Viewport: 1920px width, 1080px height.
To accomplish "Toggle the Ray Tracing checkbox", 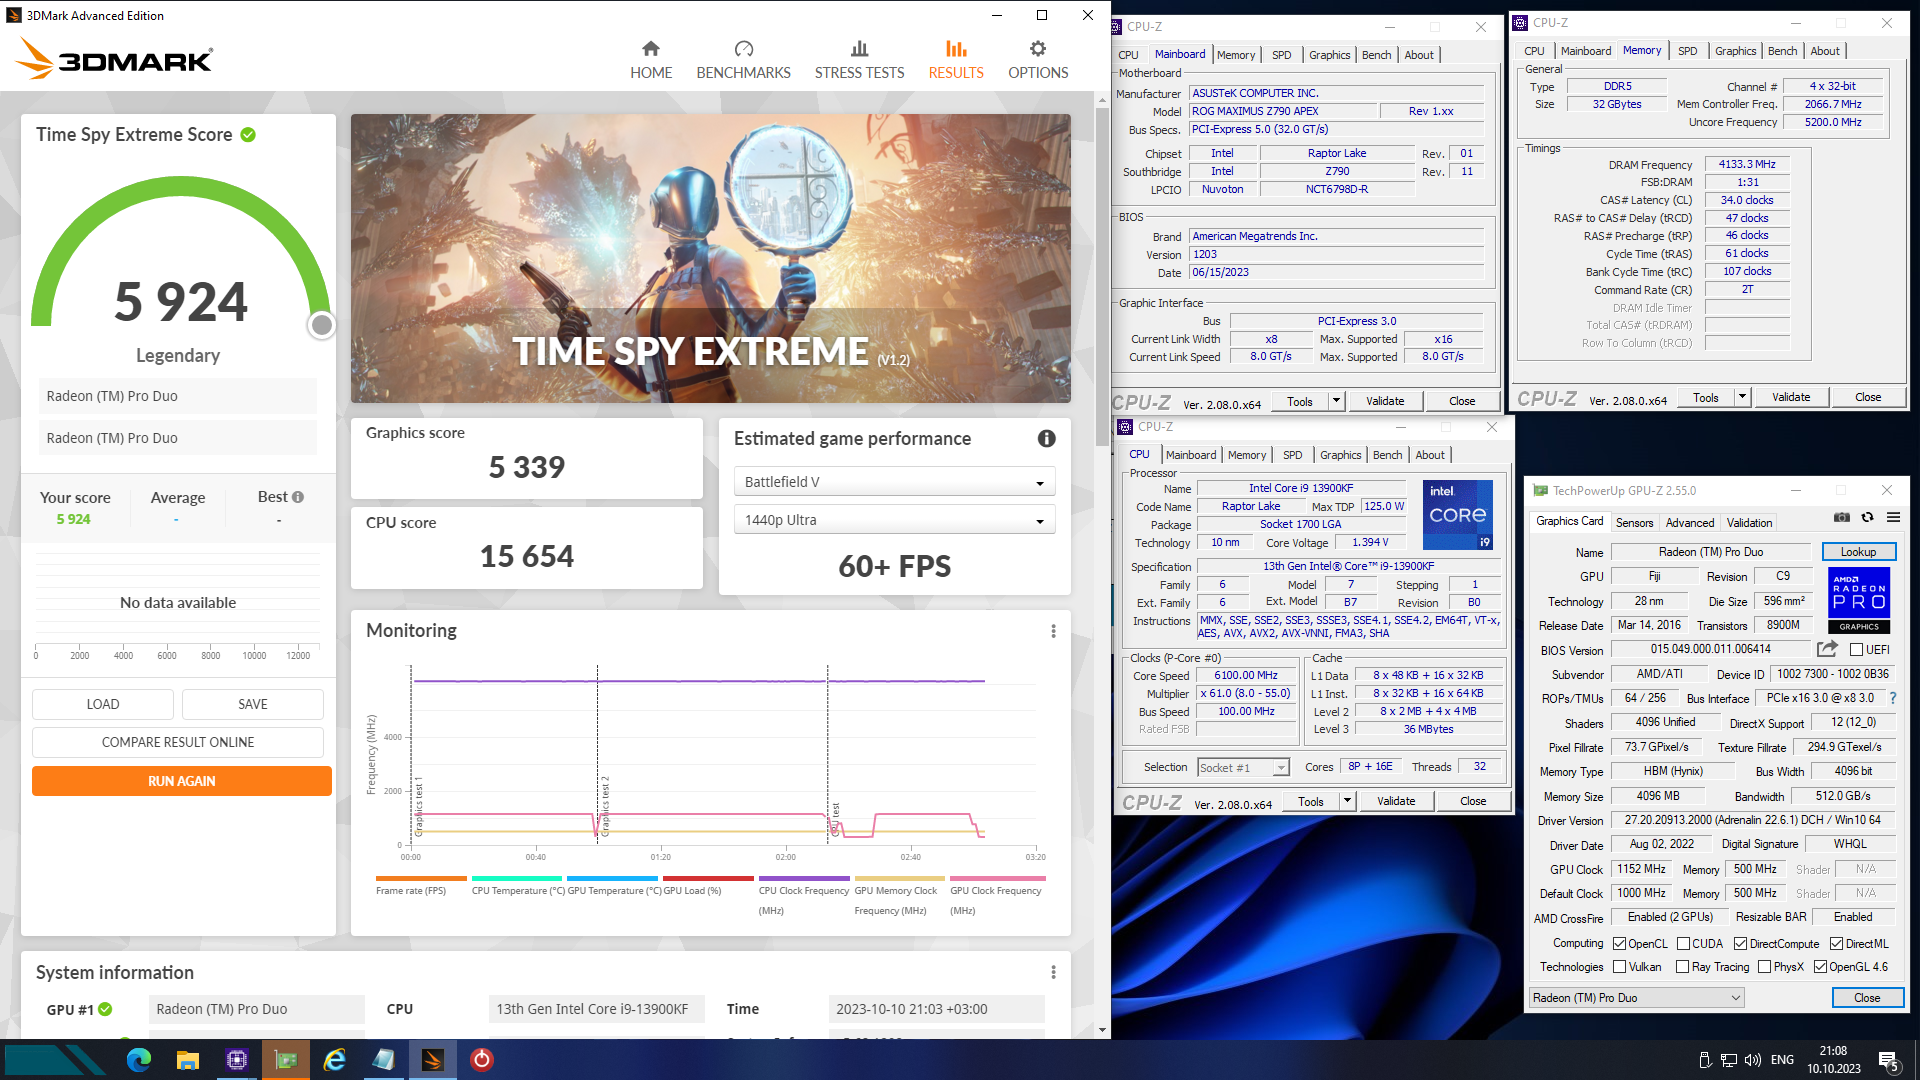I will click(x=1682, y=967).
